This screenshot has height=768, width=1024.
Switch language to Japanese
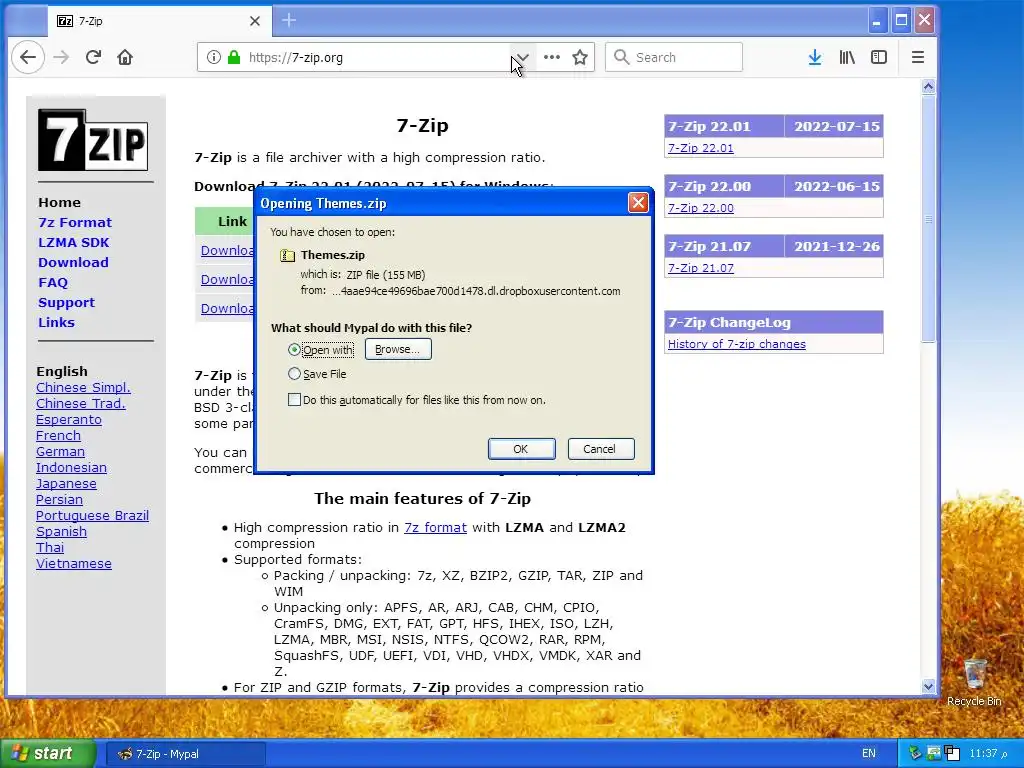pyautogui.click(x=66, y=483)
